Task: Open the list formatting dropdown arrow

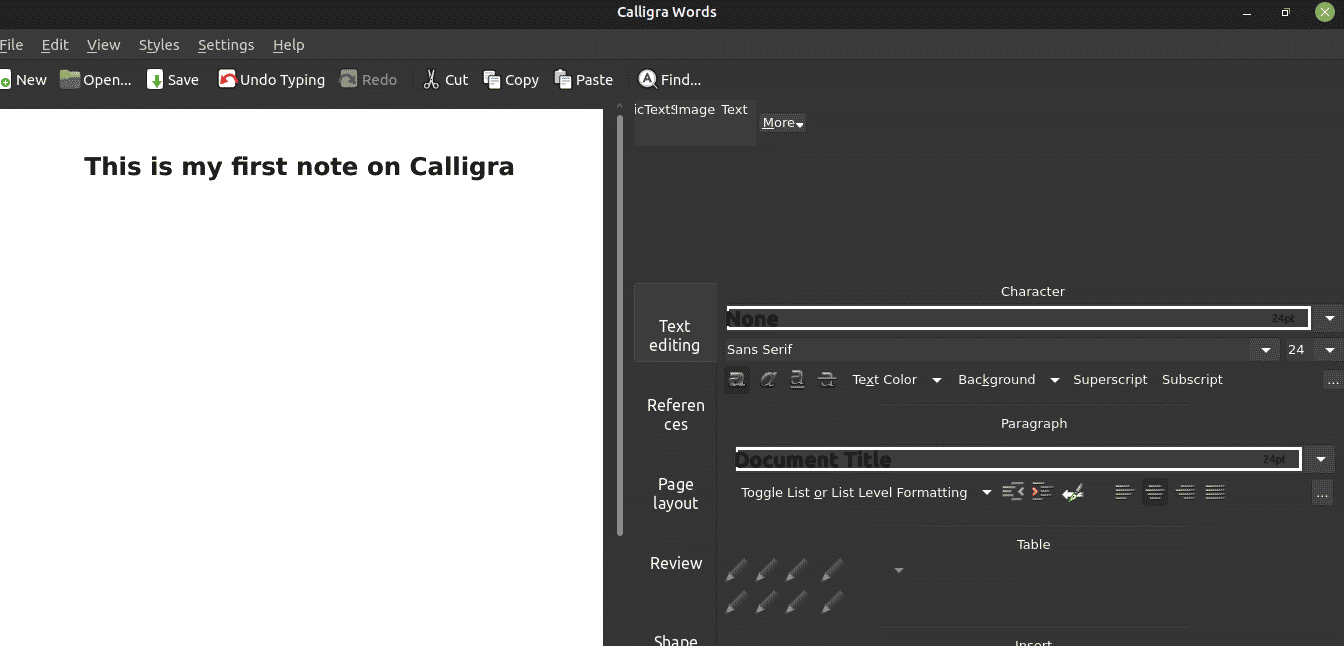Action: pyautogui.click(x=987, y=492)
